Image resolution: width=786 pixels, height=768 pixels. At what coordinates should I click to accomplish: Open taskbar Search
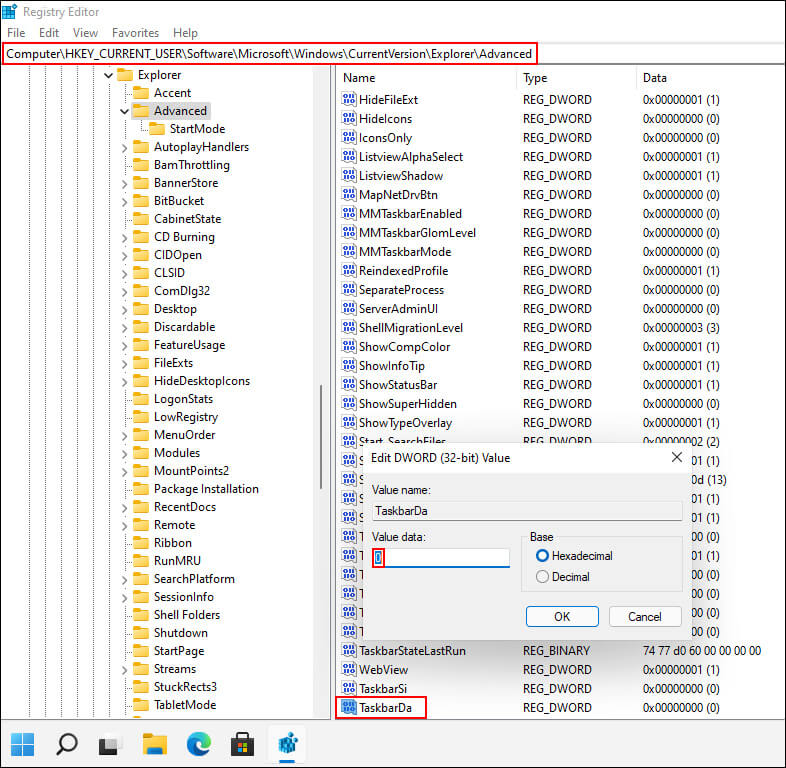point(66,744)
